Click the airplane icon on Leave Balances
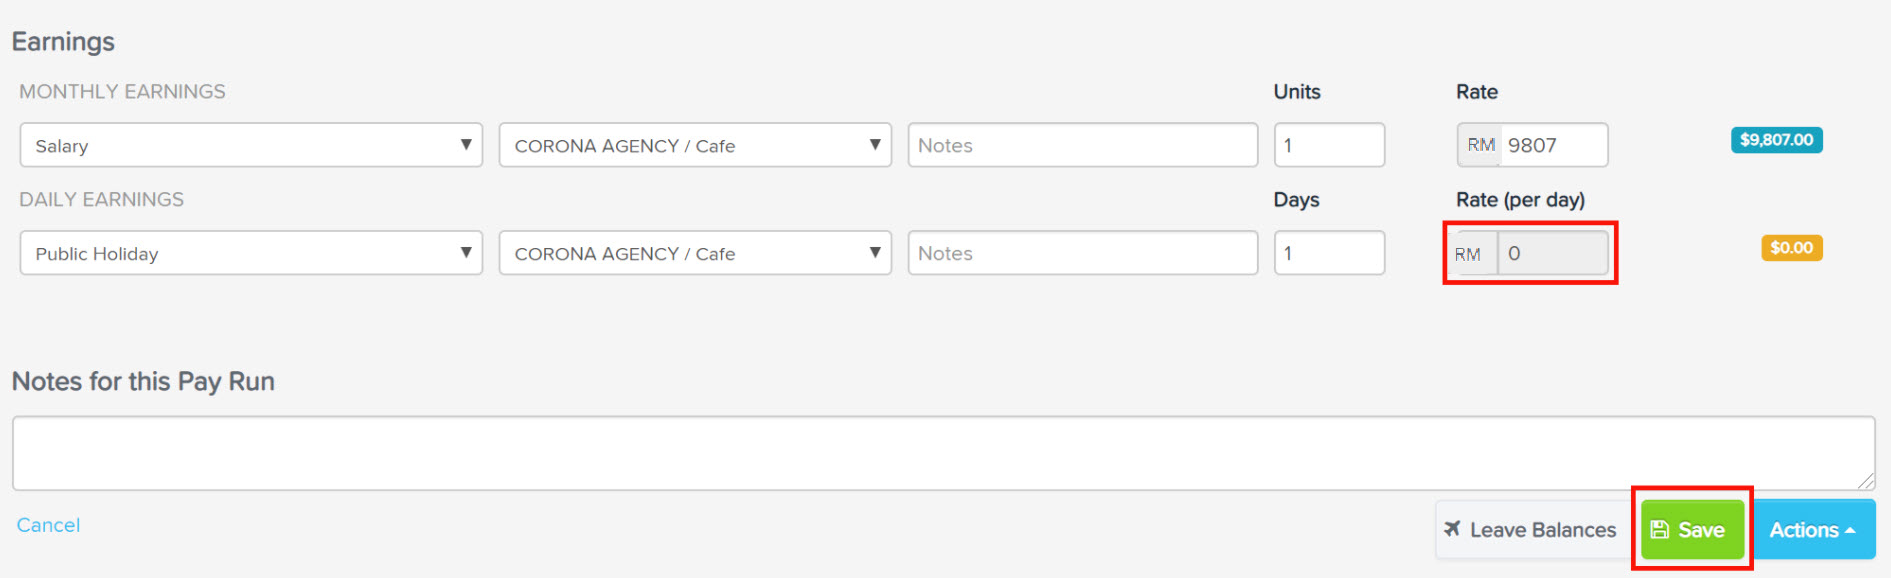The width and height of the screenshot is (1891, 578). coord(1452,529)
